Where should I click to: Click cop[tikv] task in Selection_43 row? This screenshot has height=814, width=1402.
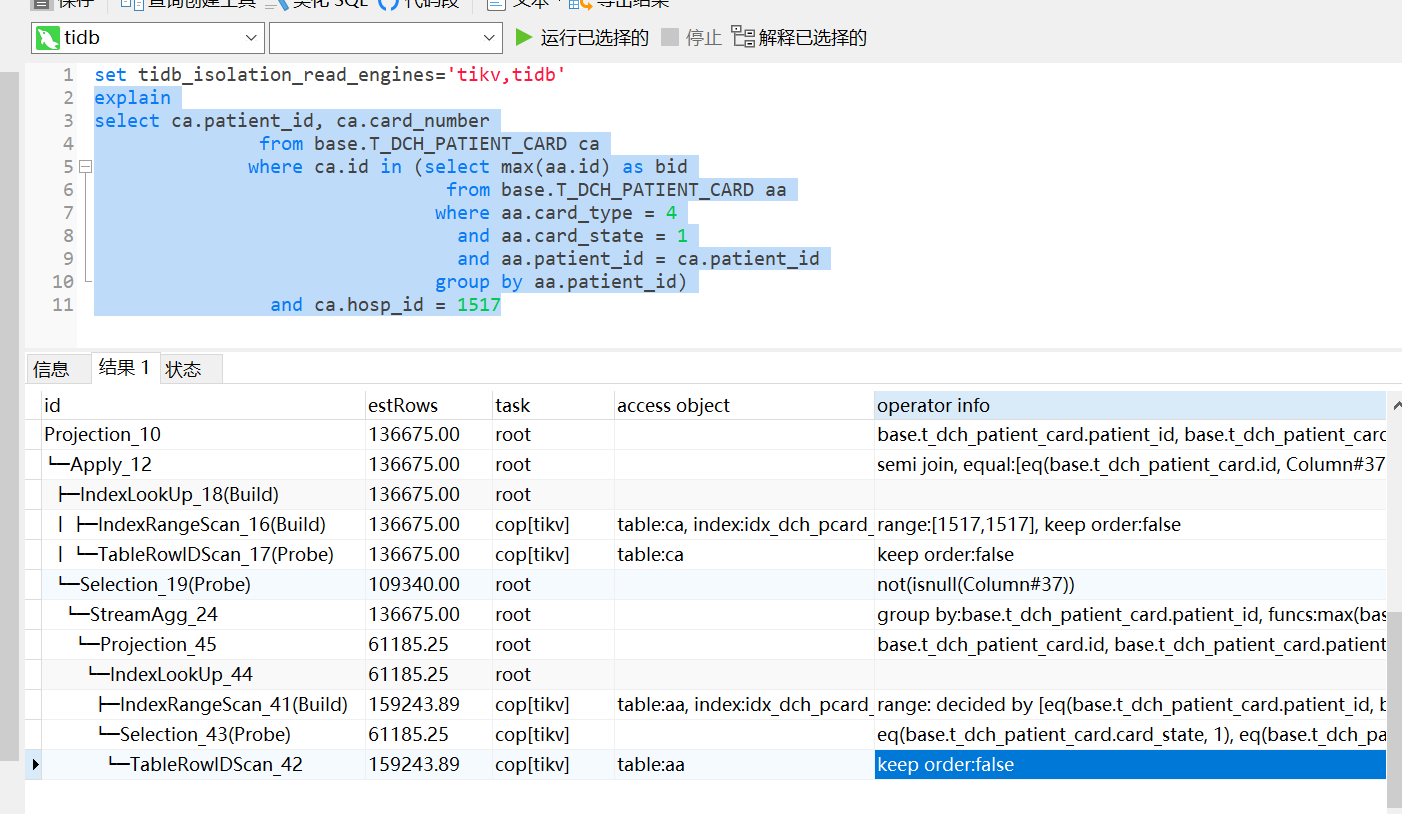(x=553, y=734)
